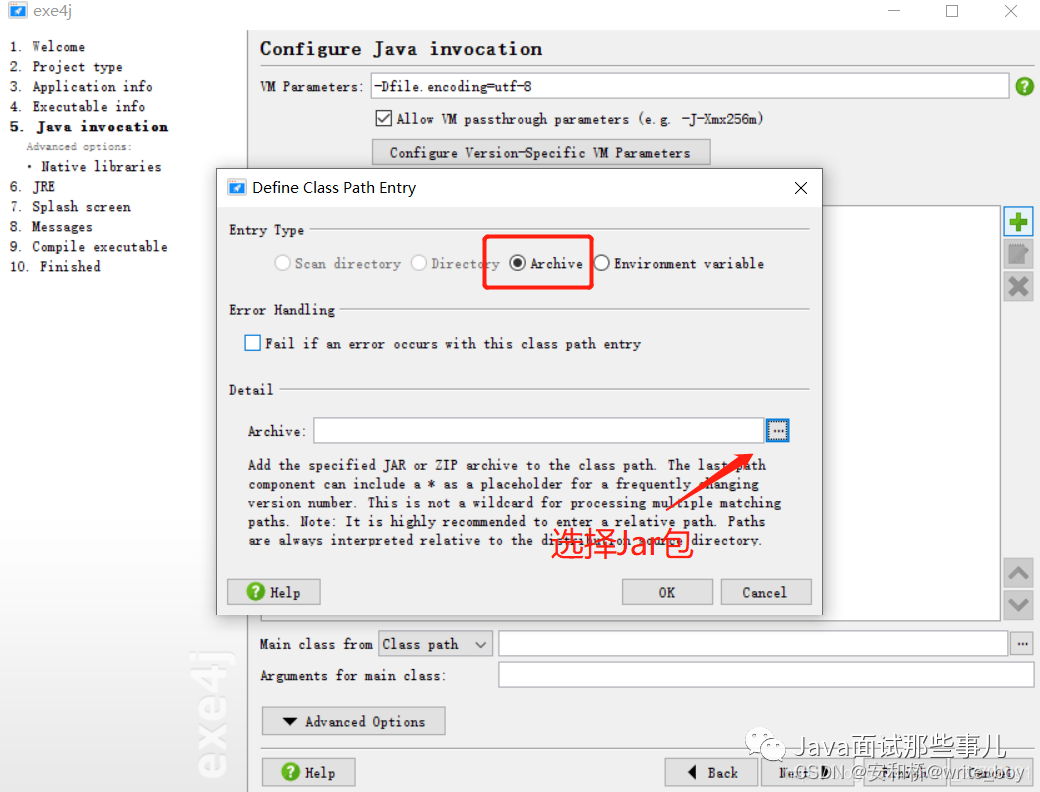The width and height of the screenshot is (1040, 792).
Task: Go to step 6 JRE
Action: pyautogui.click(x=32, y=186)
